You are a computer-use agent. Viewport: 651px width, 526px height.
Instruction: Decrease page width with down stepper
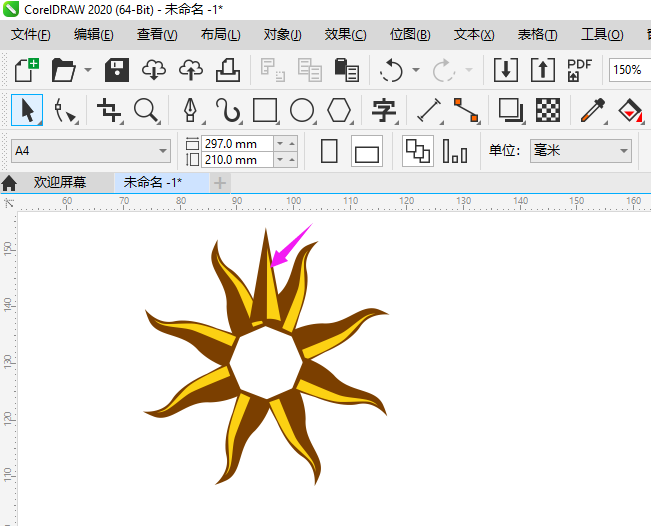pyautogui.click(x=280, y=144)
